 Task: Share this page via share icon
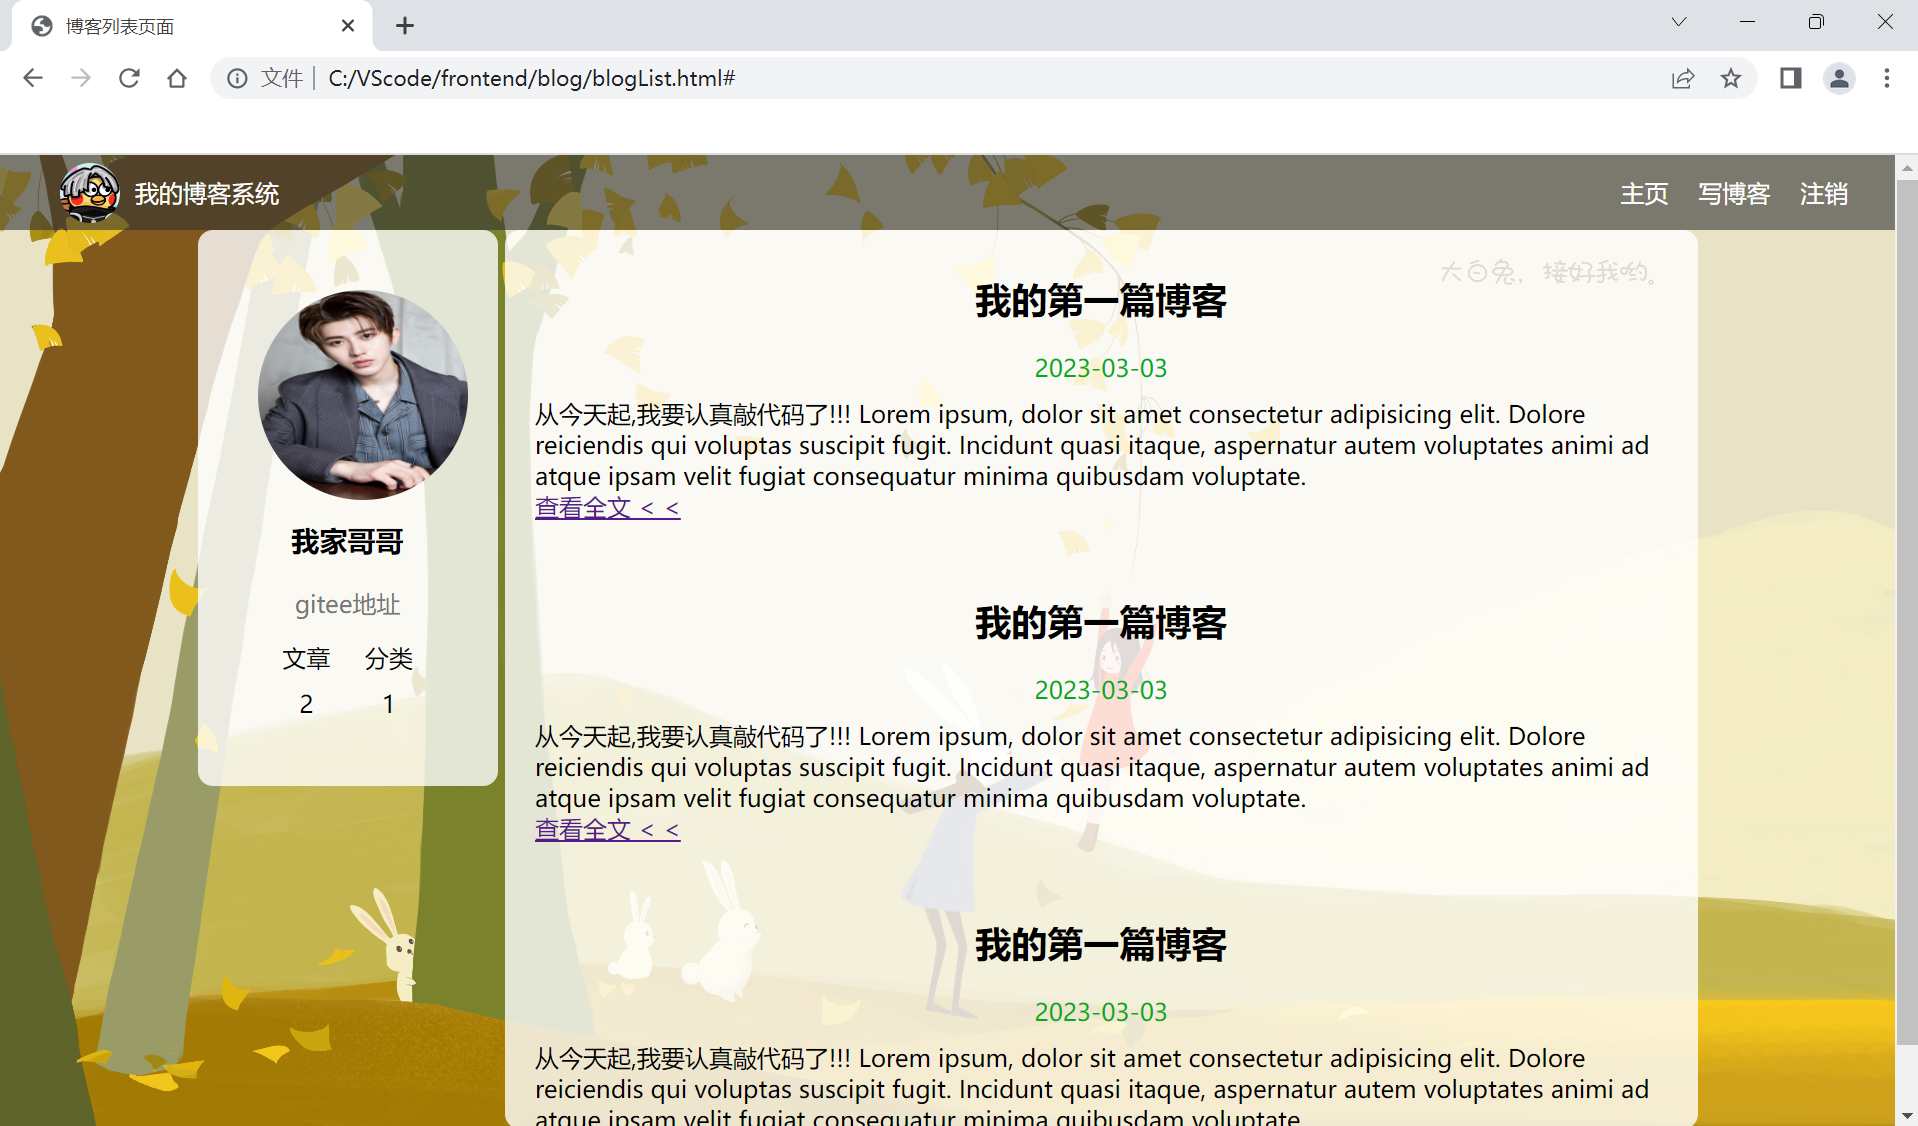[1683, 78]
